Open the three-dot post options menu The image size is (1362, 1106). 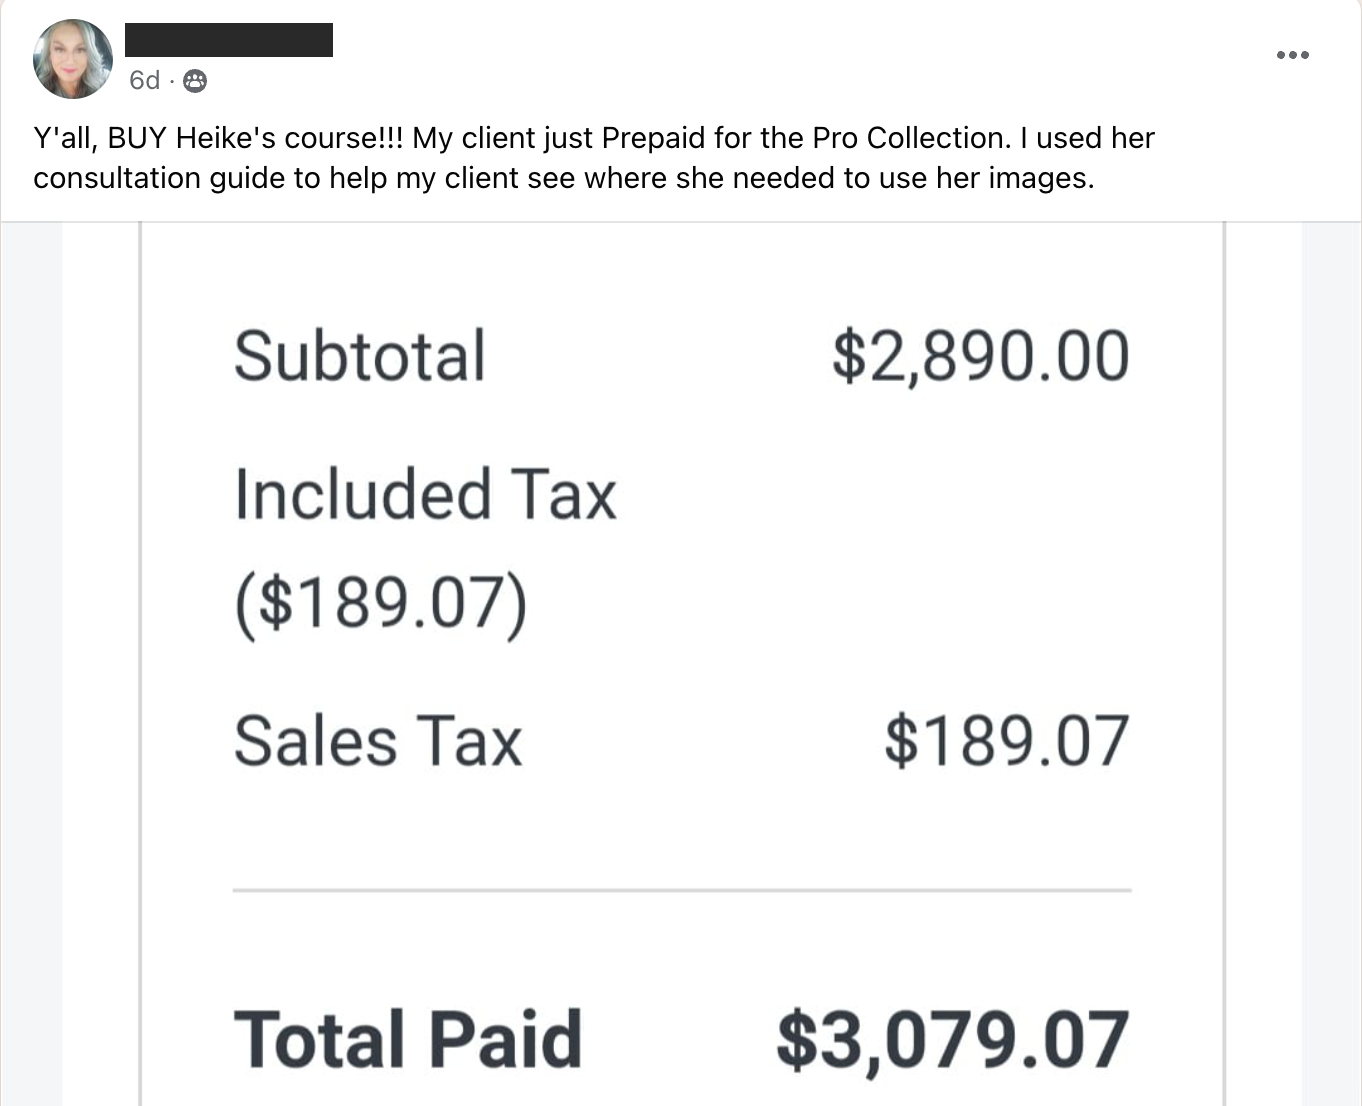pyautogui.click(x=1292, y=55)
